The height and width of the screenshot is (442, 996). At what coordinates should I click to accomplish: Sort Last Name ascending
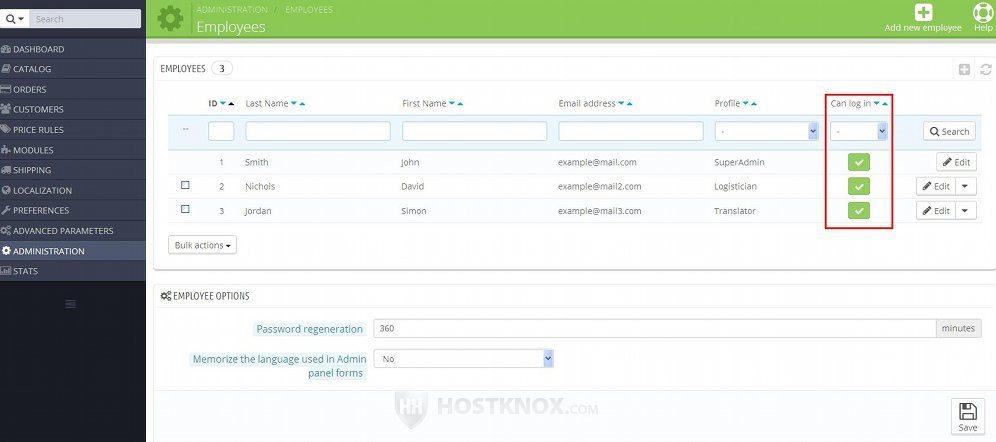point(302,104)
